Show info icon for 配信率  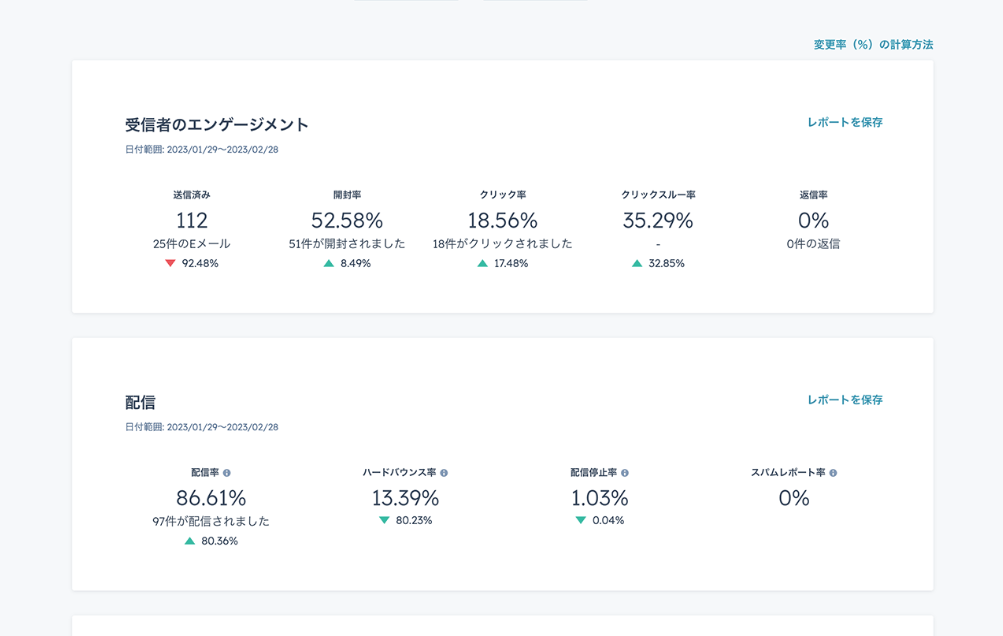click(x=226, y=473)
